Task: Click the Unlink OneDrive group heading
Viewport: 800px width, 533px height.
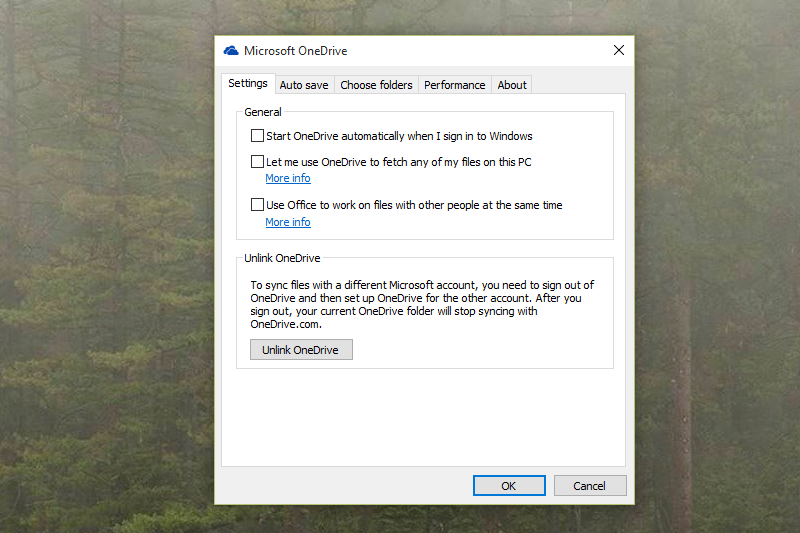Action: tap(282, 258)
